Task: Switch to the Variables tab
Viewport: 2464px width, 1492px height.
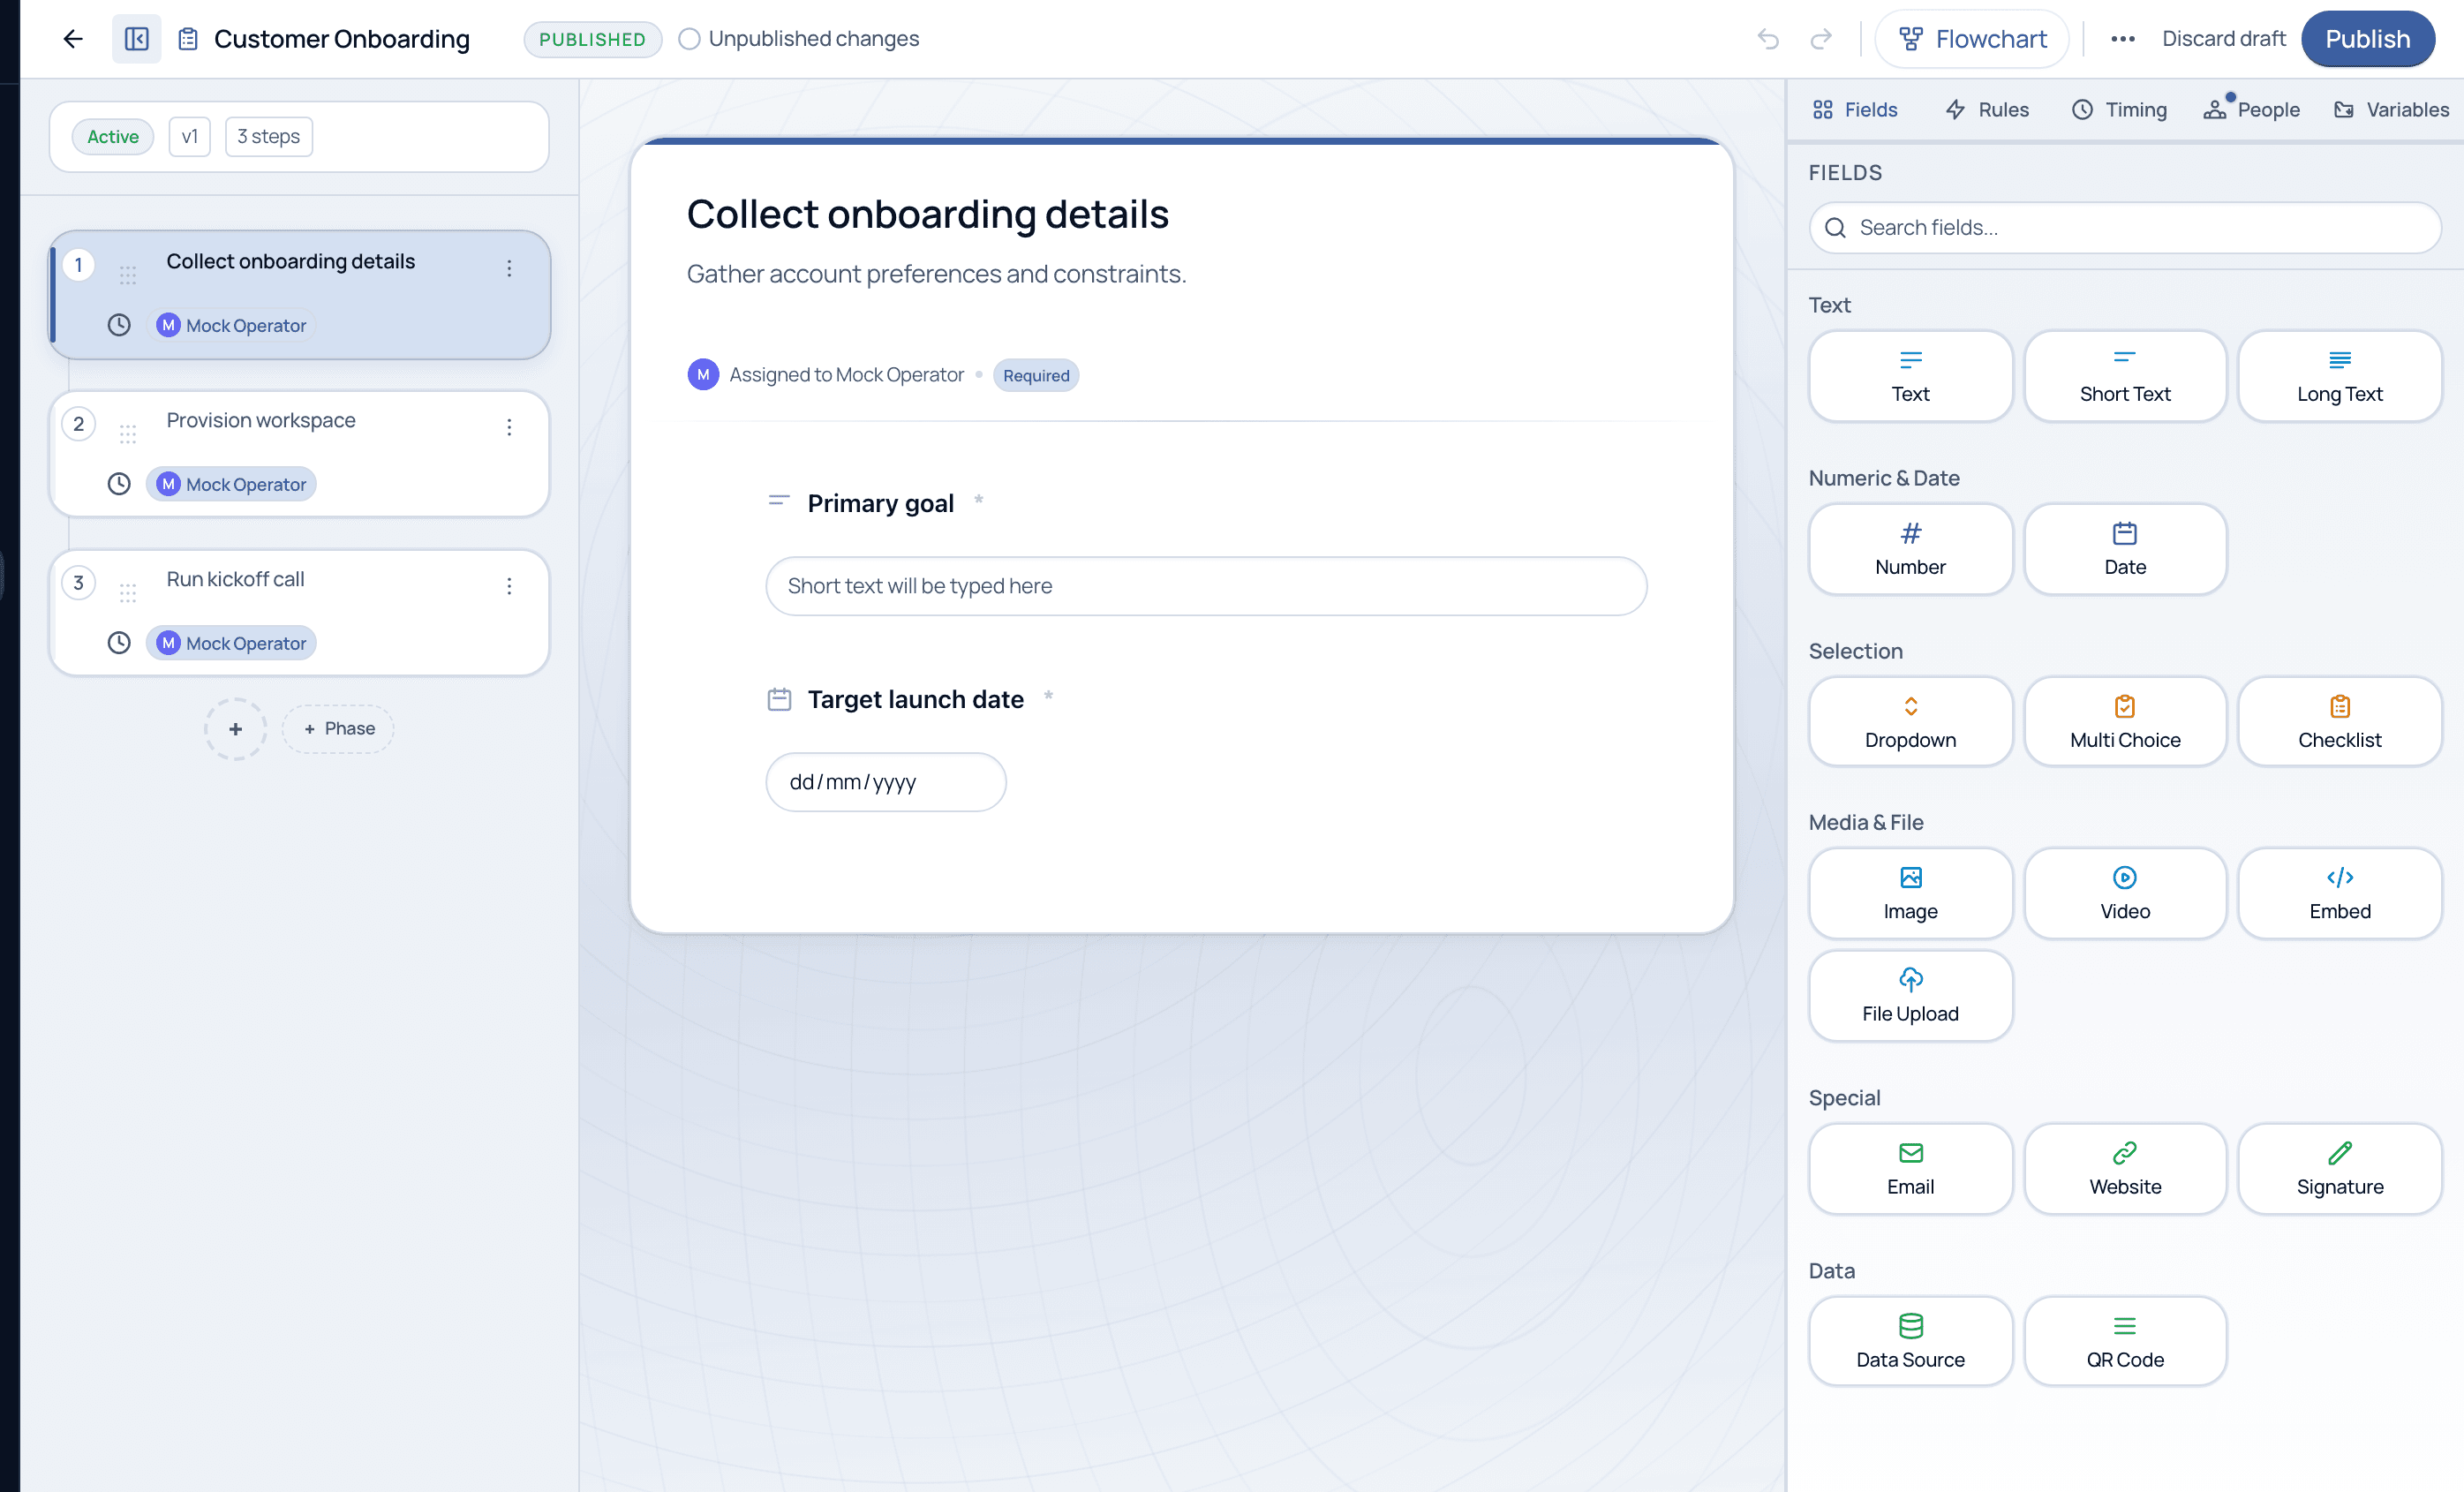Action: (x=2391, y=110)
